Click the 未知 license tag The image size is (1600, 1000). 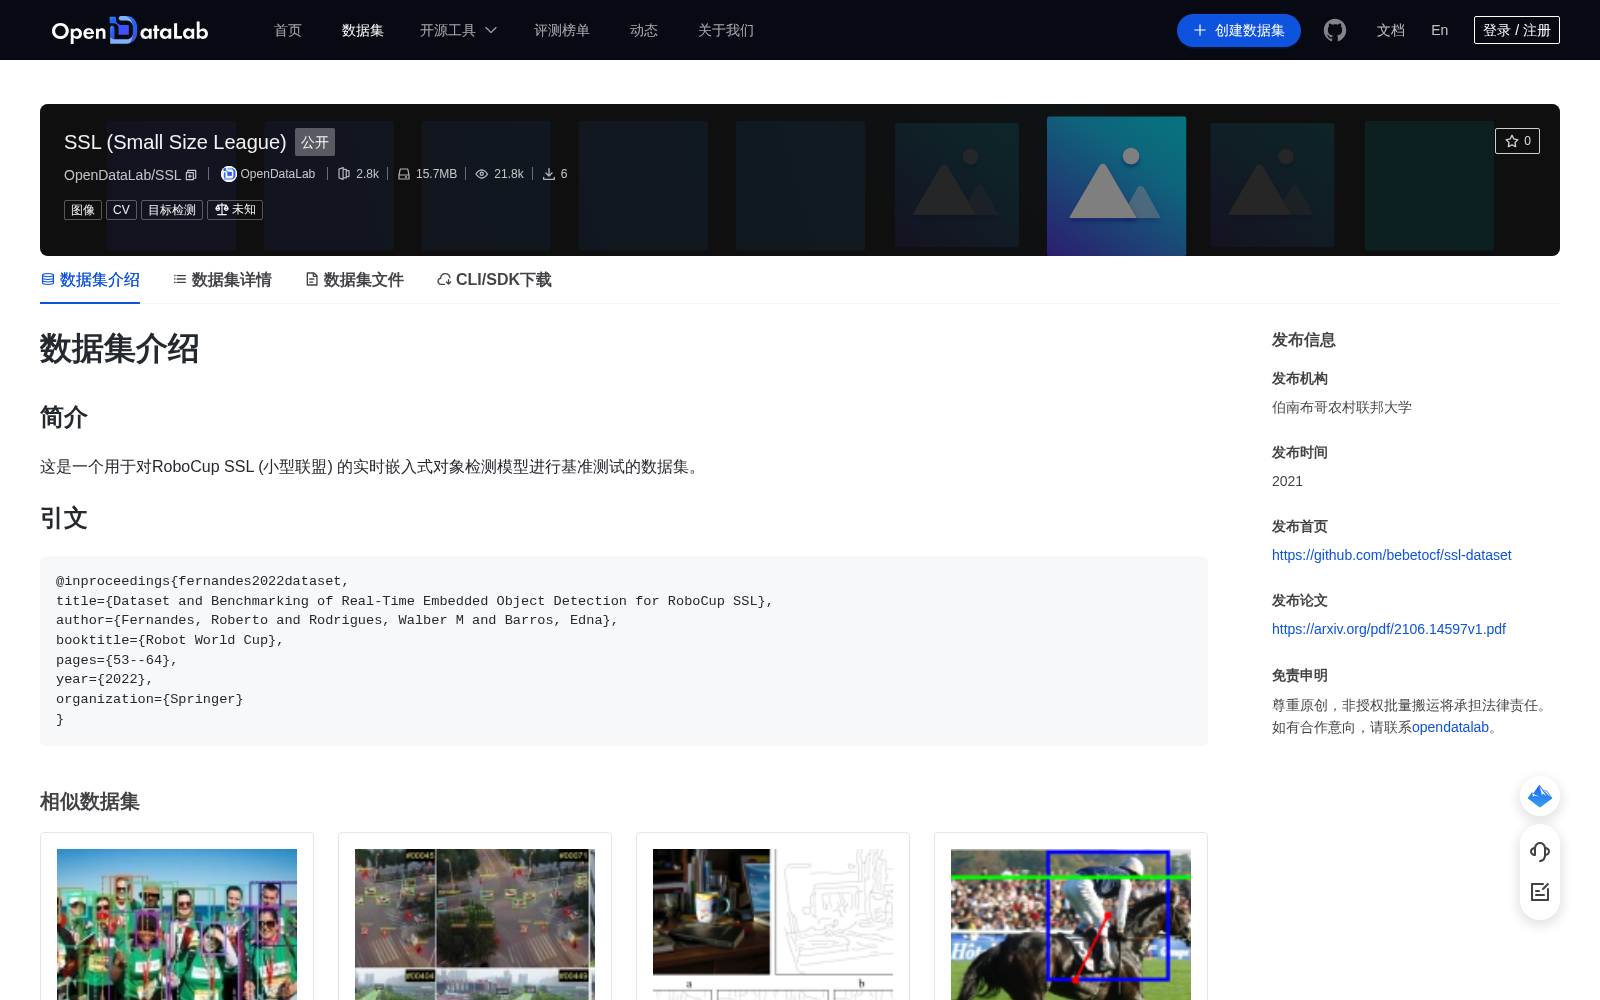point(235,210)
